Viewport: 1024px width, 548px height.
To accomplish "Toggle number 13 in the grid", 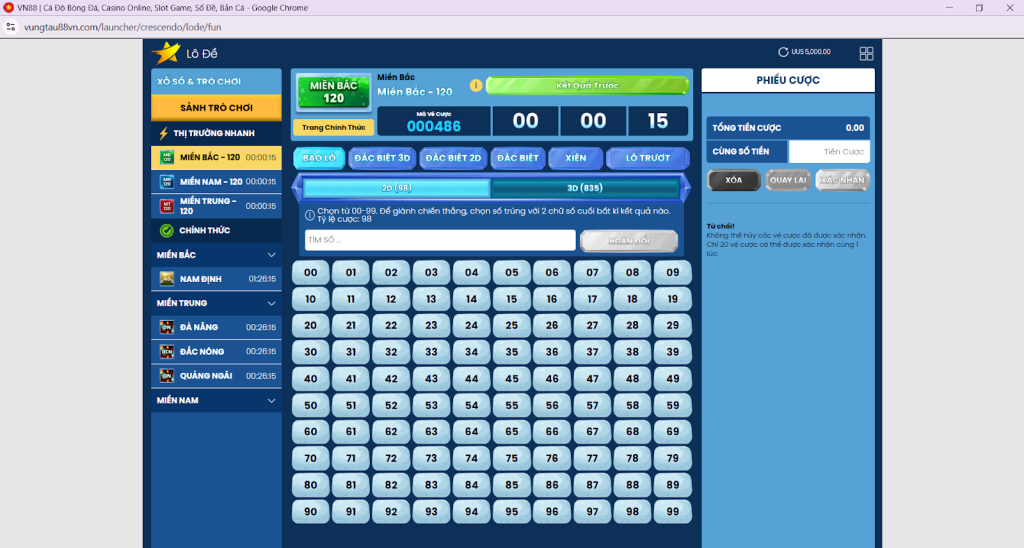I will 431,299.
